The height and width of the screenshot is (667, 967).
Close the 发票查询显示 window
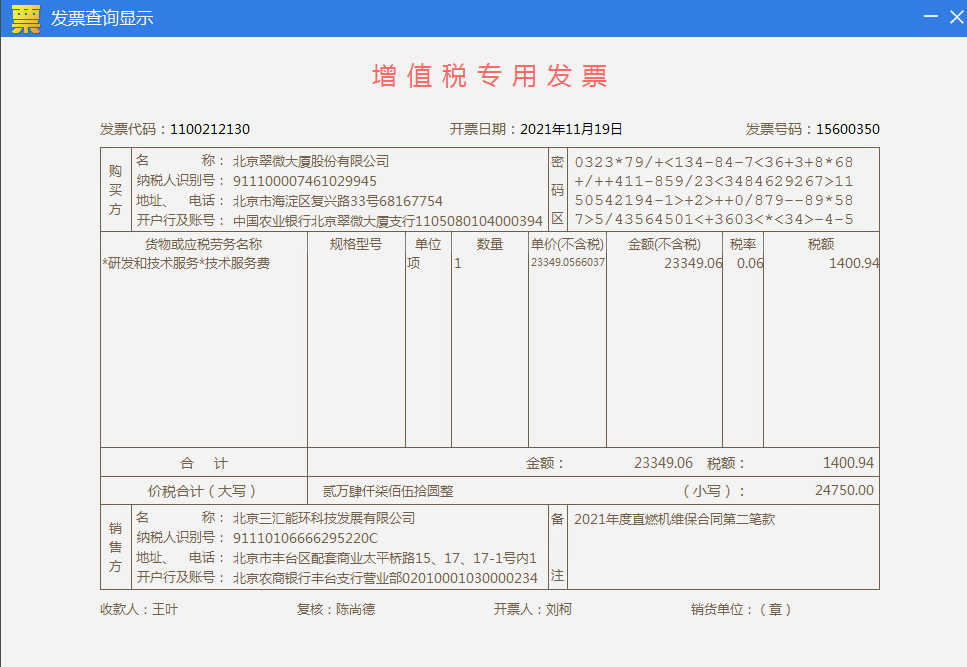954,18
